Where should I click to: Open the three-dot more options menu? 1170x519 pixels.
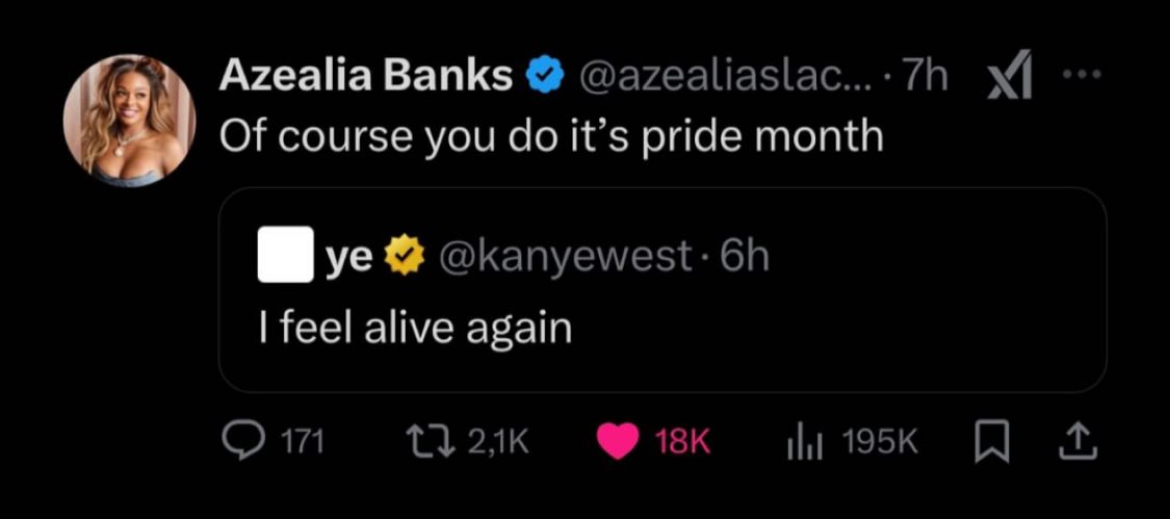point(1083,76)
